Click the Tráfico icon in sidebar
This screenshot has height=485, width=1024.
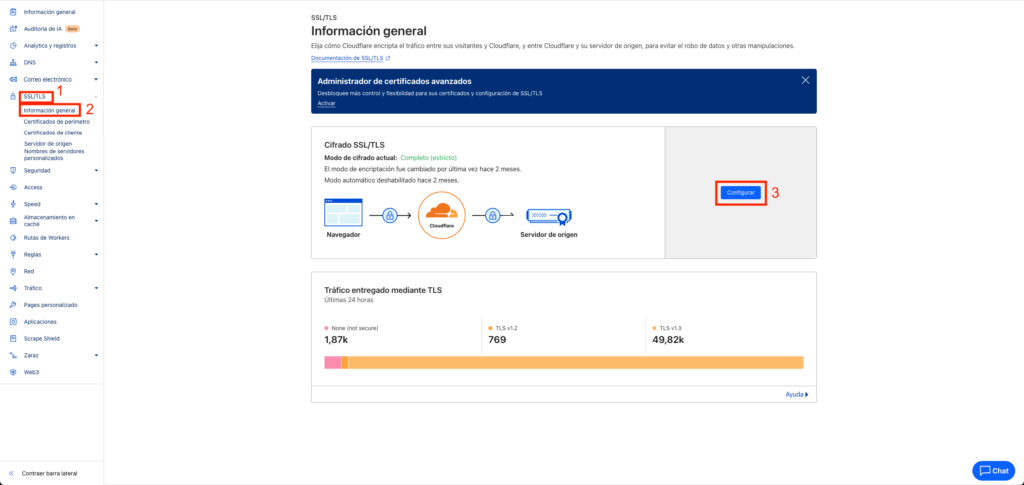pos(13,288)
